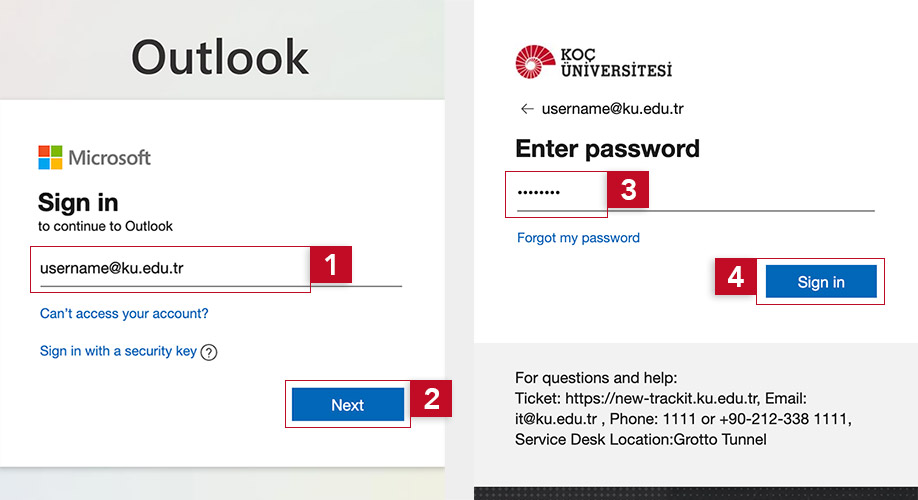Click the "Enter password" heading
Image resolution: width=918 pixels, height=500 pixels.
(607, 149)
